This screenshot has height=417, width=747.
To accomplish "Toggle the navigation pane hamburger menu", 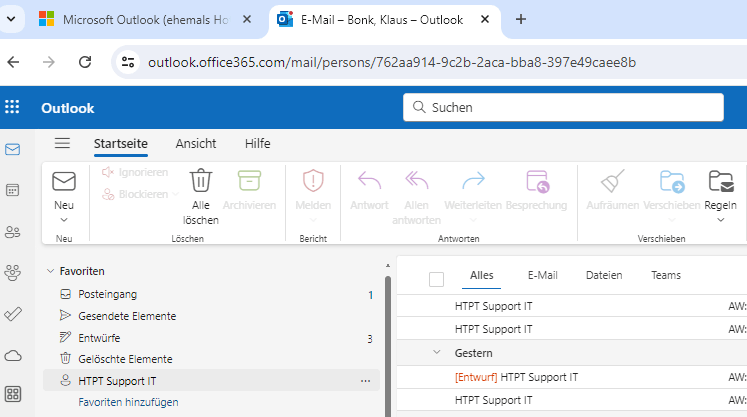I will pyautogui.click(x=62, y=143).
